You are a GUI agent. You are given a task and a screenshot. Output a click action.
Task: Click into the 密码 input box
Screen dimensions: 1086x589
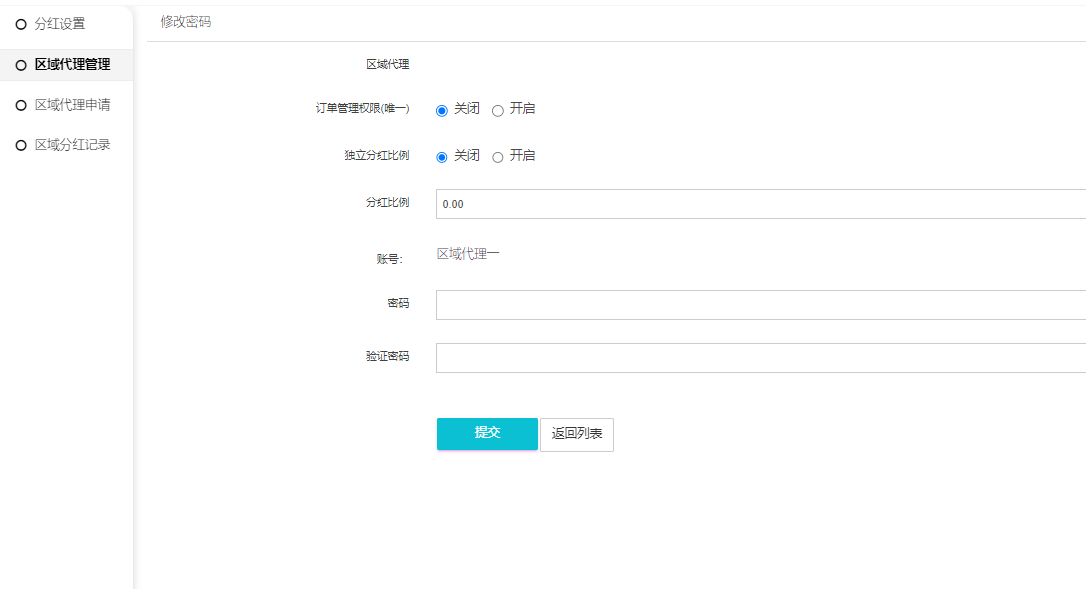(x=760, y=305)
